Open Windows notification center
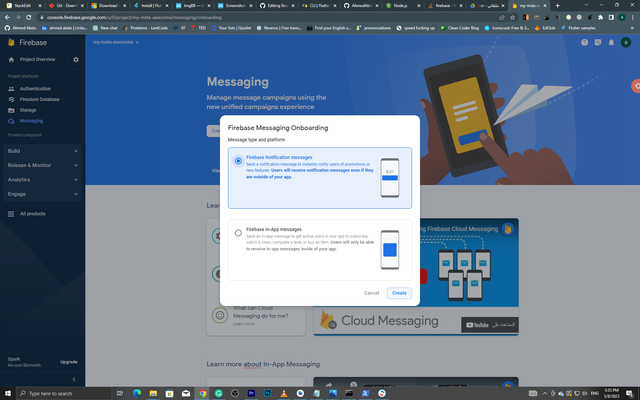The height and width of the screenshot is (400, 640). coord(630,393)
